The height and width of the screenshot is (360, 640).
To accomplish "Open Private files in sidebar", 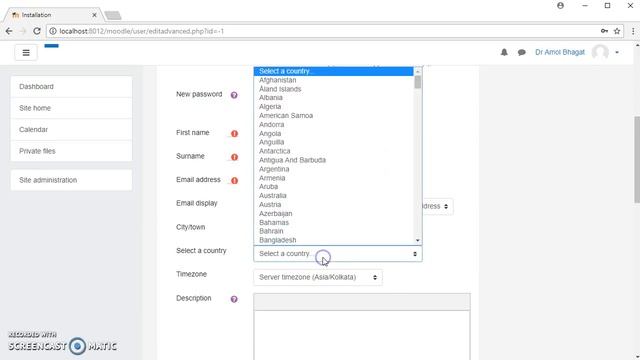I will click(x=71, y=151).
